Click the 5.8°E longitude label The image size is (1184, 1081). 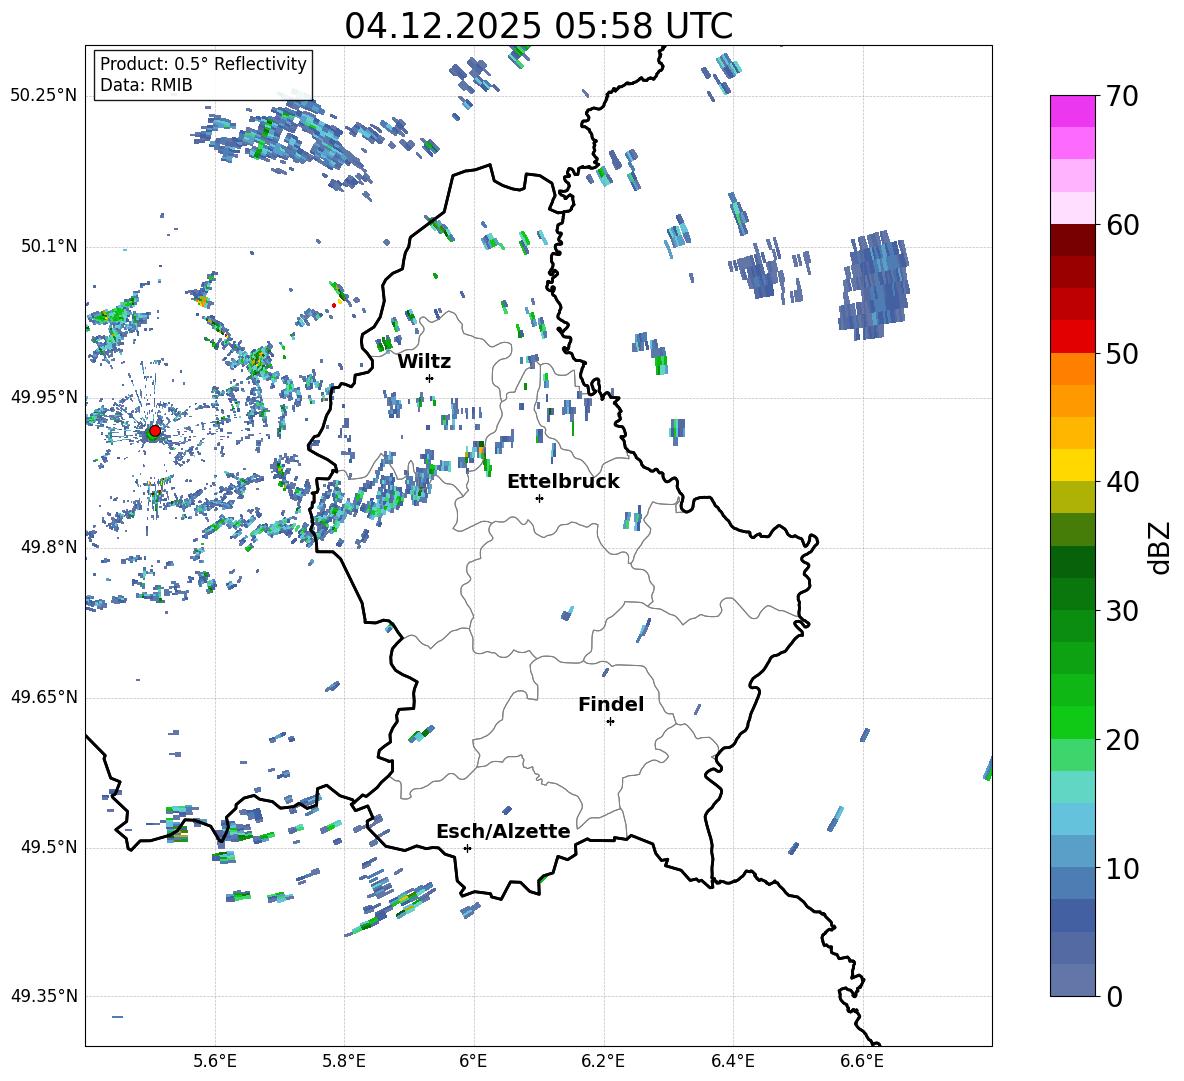[x=344, y=1061]
